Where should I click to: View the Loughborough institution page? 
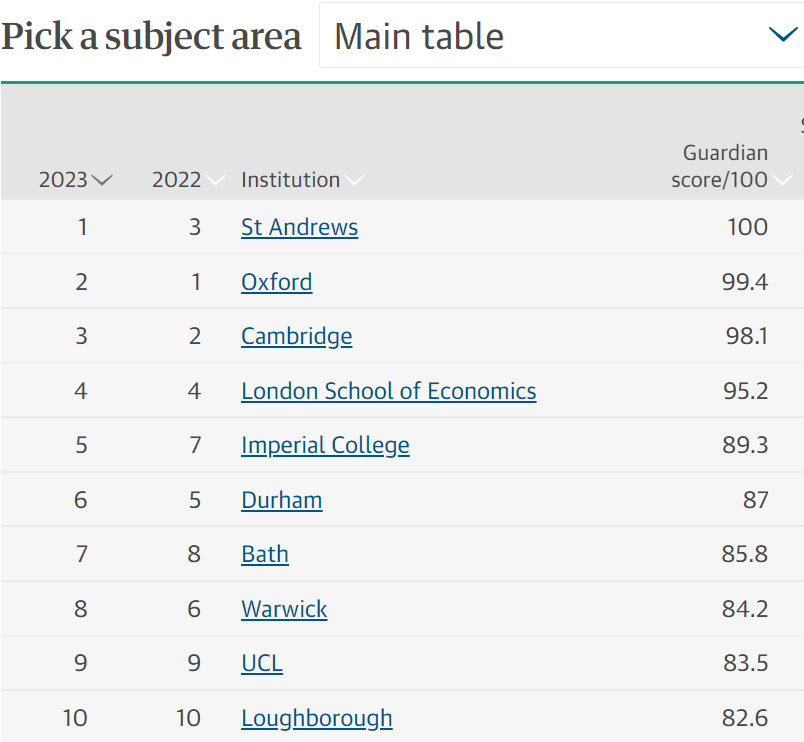coord(316,718)
